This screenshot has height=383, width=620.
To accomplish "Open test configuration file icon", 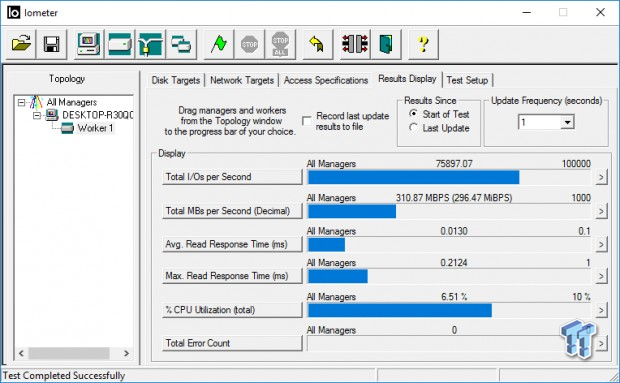I will click(x=21, y=44).
